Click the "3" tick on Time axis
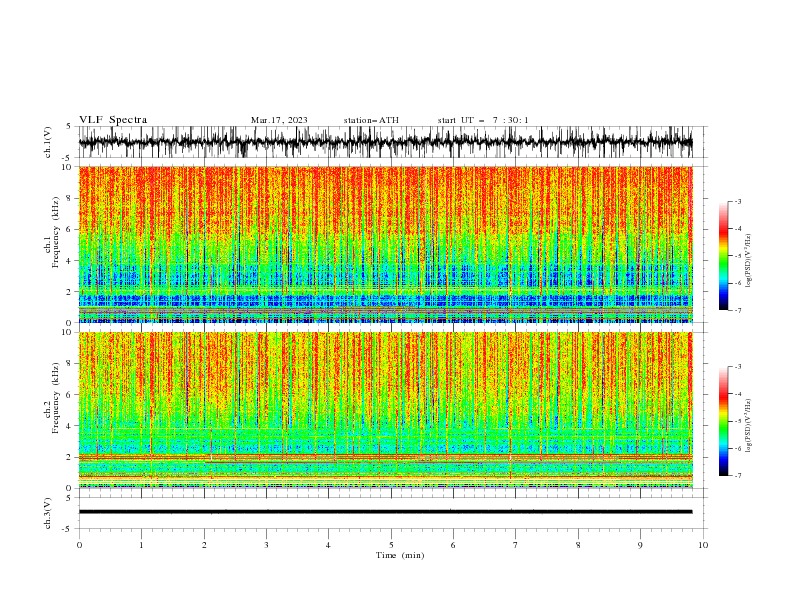The width and height of the screenshot is (792, 612). (x=266, y=545)
